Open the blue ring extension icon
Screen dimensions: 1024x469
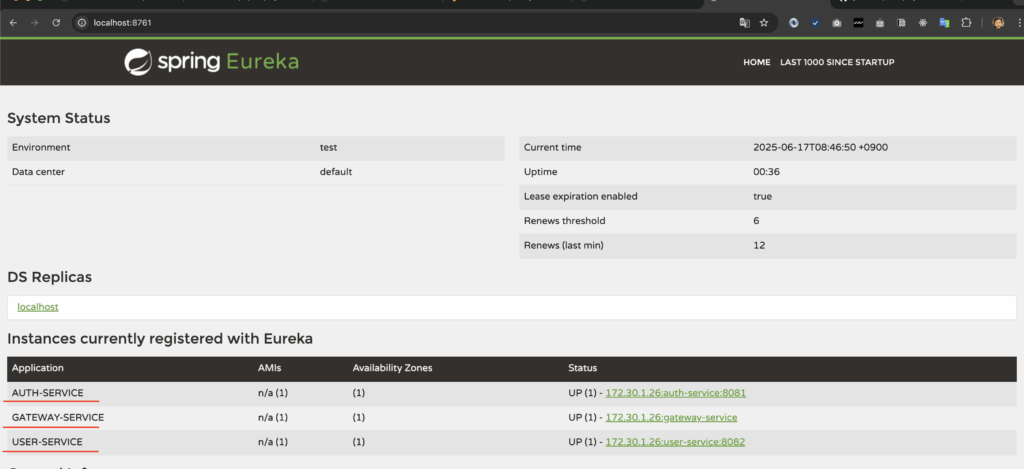click(x=794, y=23)
